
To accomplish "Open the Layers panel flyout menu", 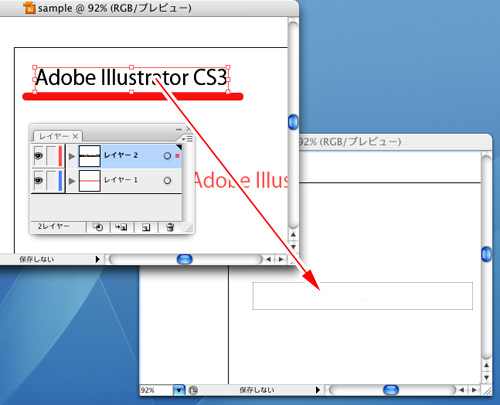I will tap(187, 138).
